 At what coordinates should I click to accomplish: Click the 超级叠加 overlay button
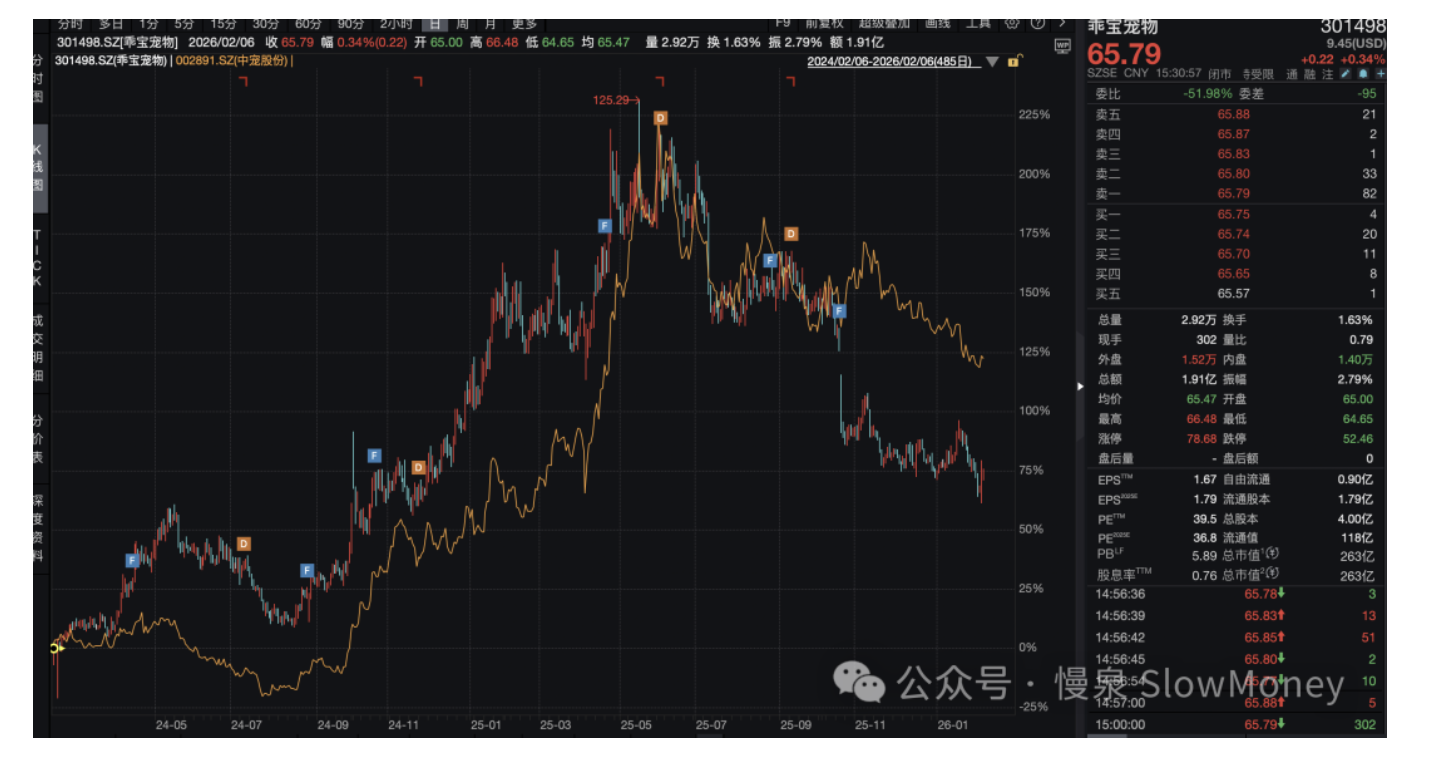coord(885,23)
